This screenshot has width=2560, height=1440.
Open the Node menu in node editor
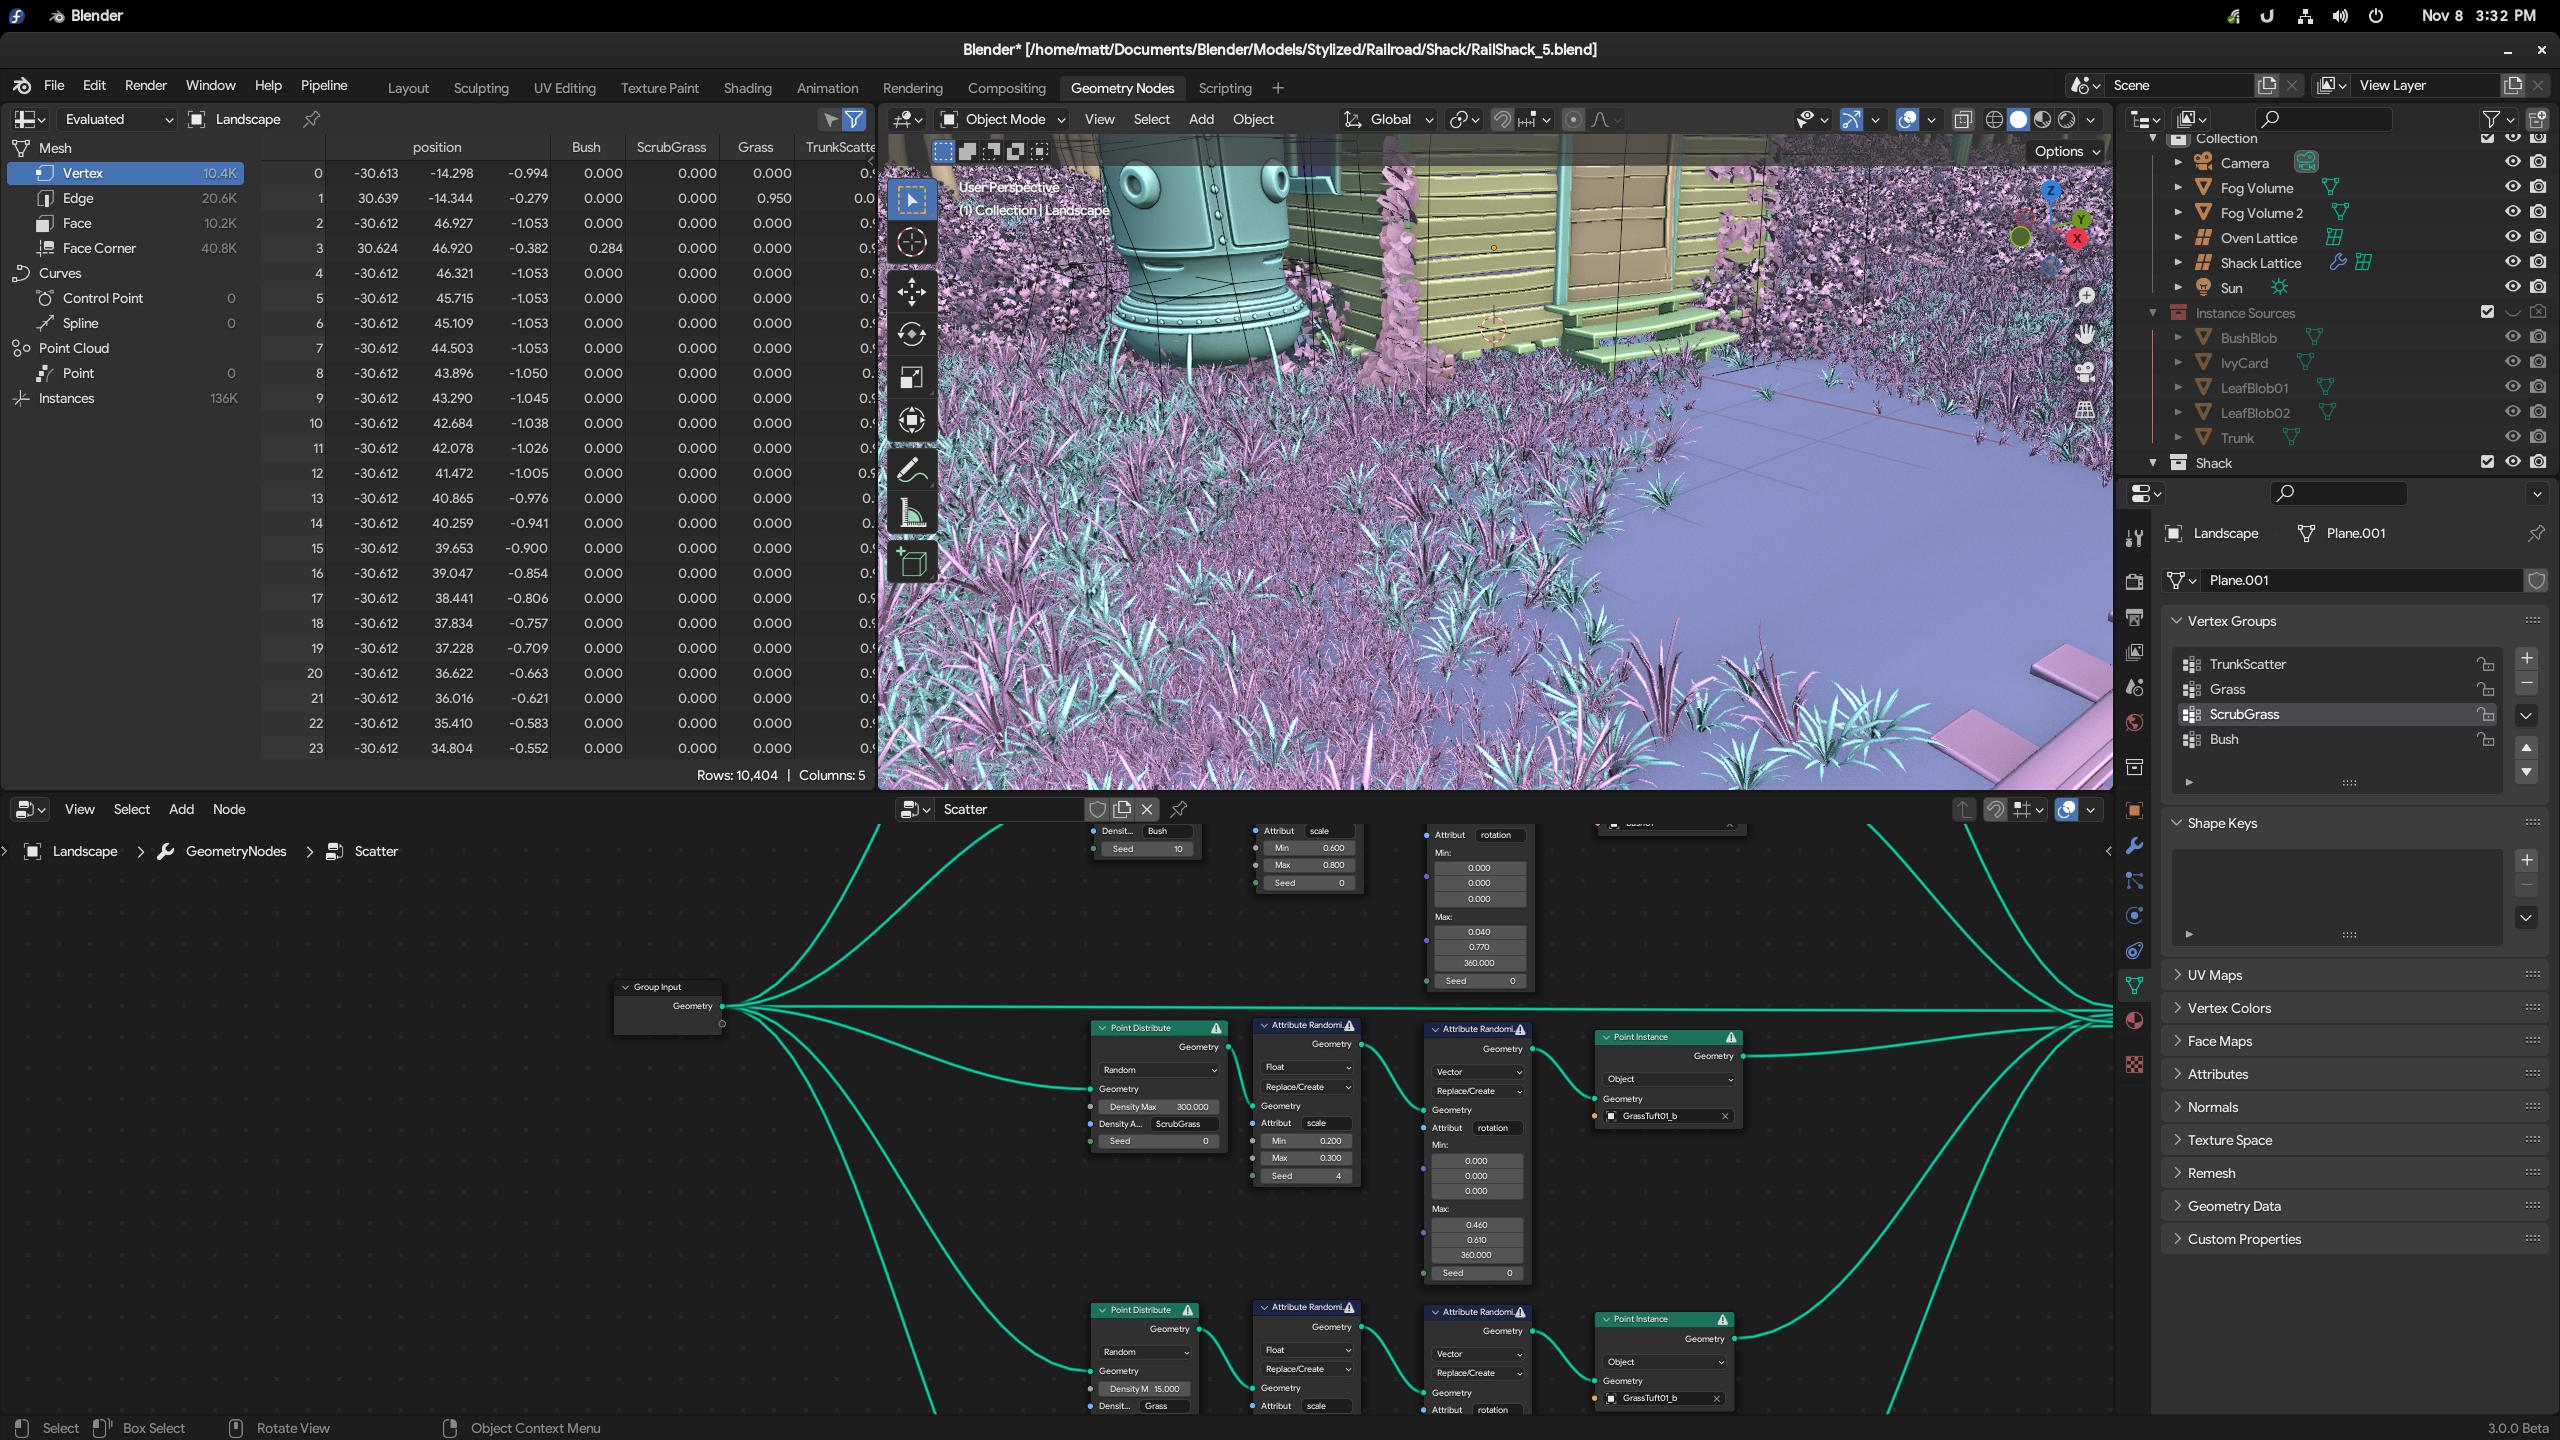(x=229, y=809)
